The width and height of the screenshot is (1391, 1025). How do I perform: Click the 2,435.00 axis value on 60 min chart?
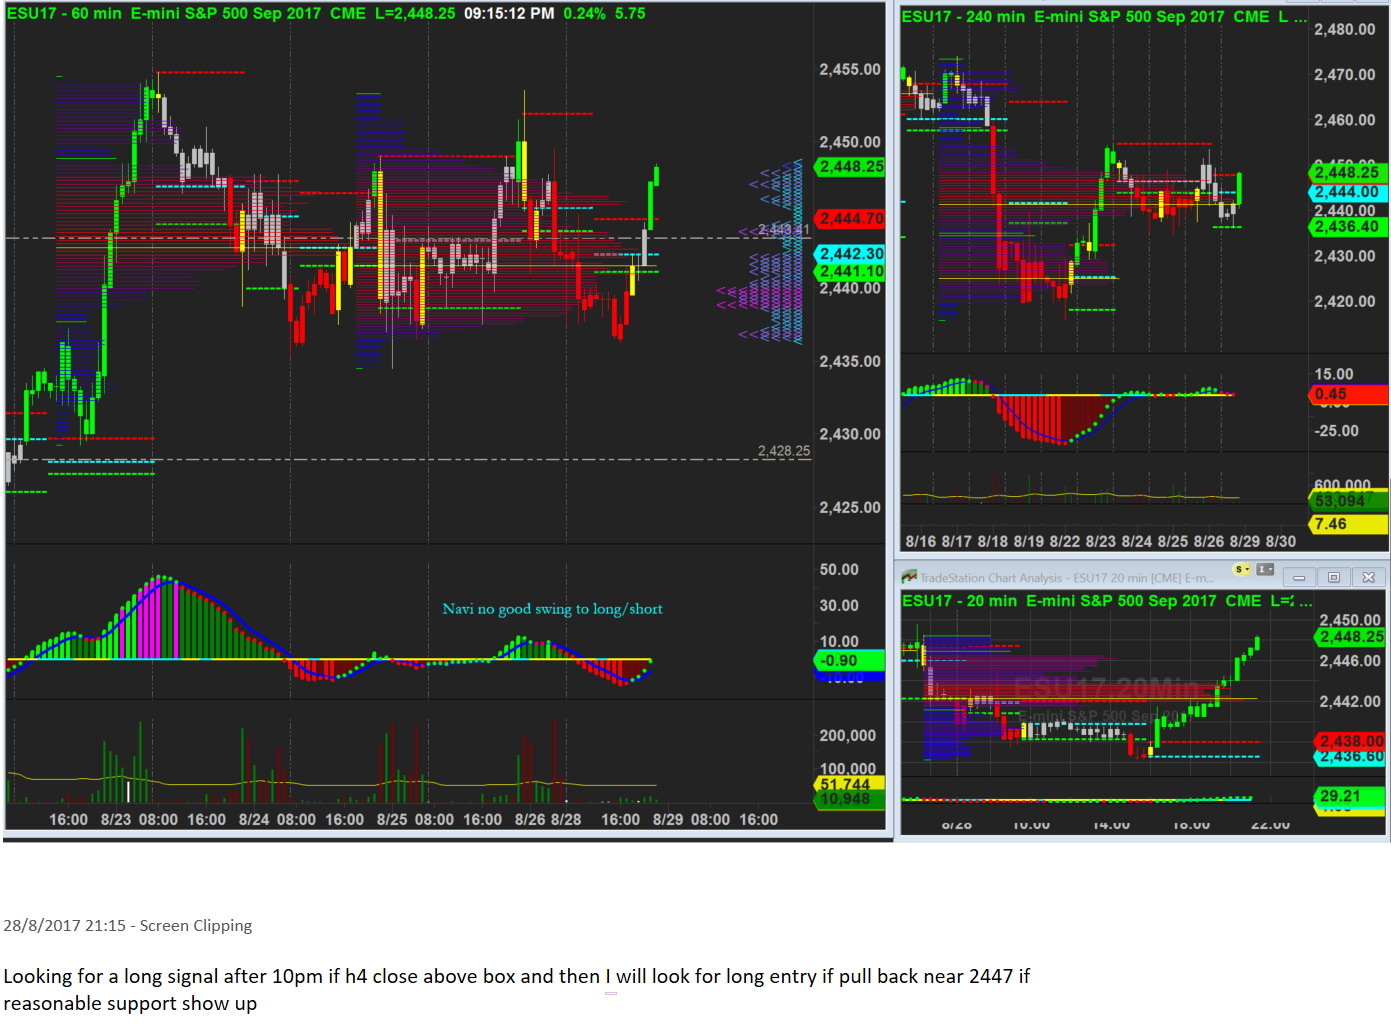[x=850, y=361]
